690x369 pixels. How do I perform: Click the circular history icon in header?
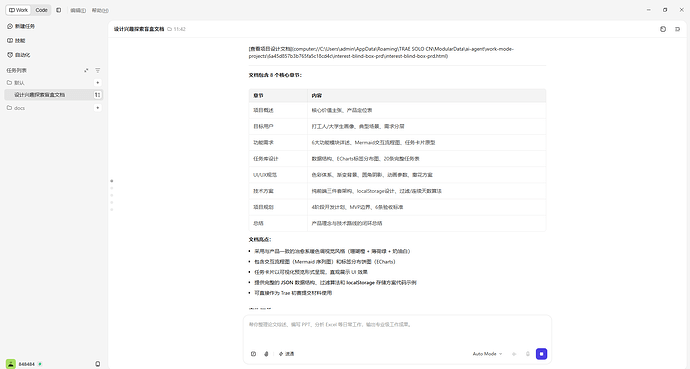click(x=663, y=29)
